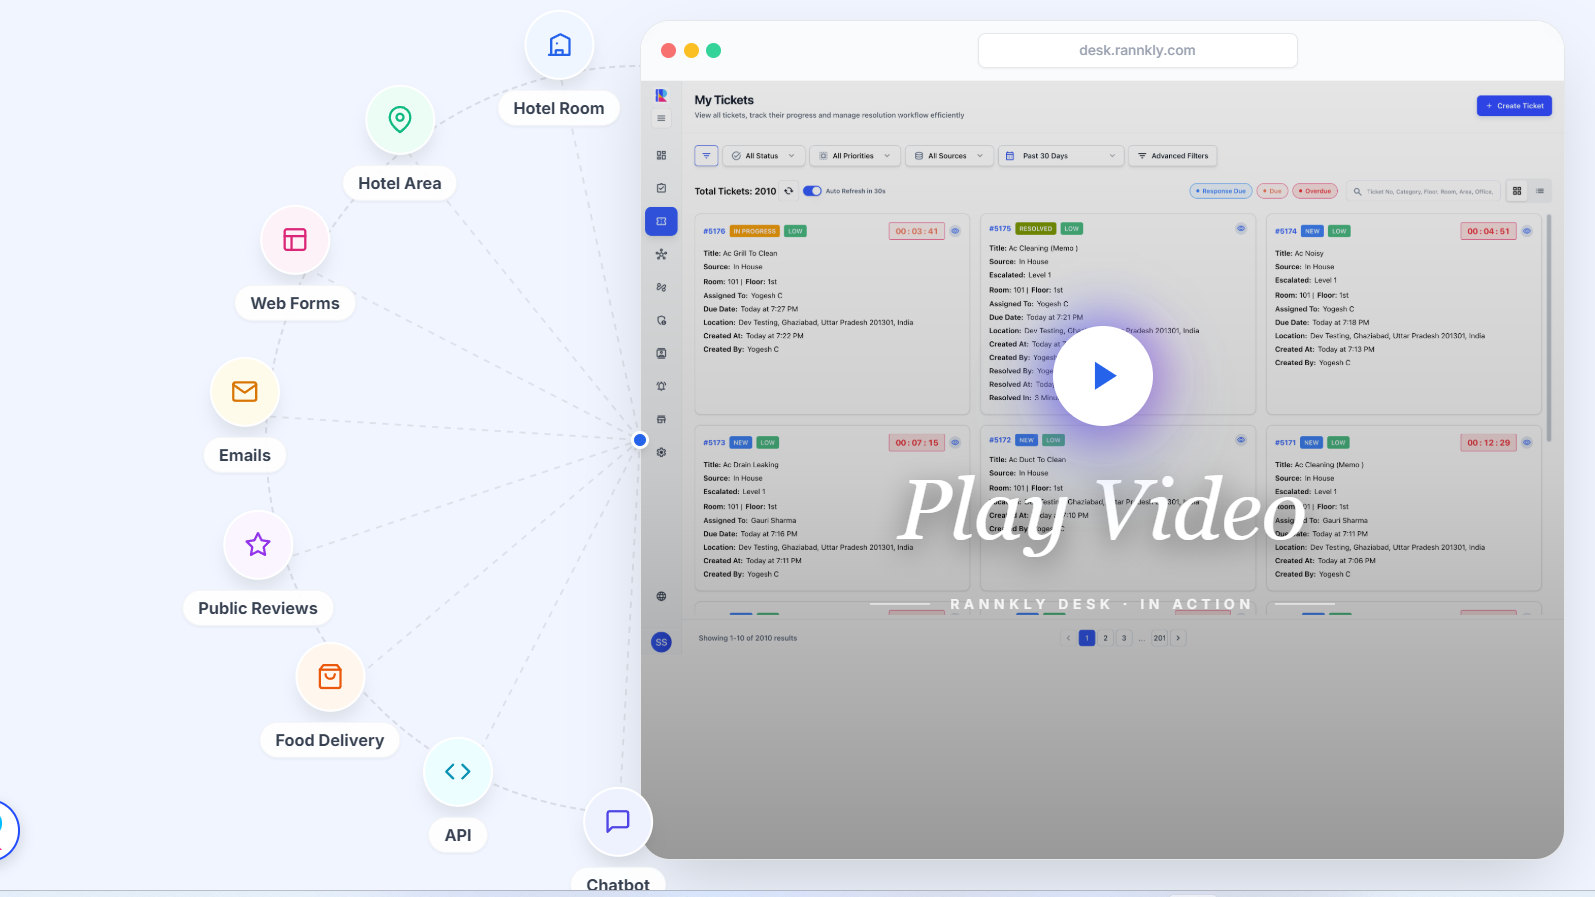Go to page 2 of results
Image resolution: width=1595 pixels, height=897 pixels.
(1105, 638)
